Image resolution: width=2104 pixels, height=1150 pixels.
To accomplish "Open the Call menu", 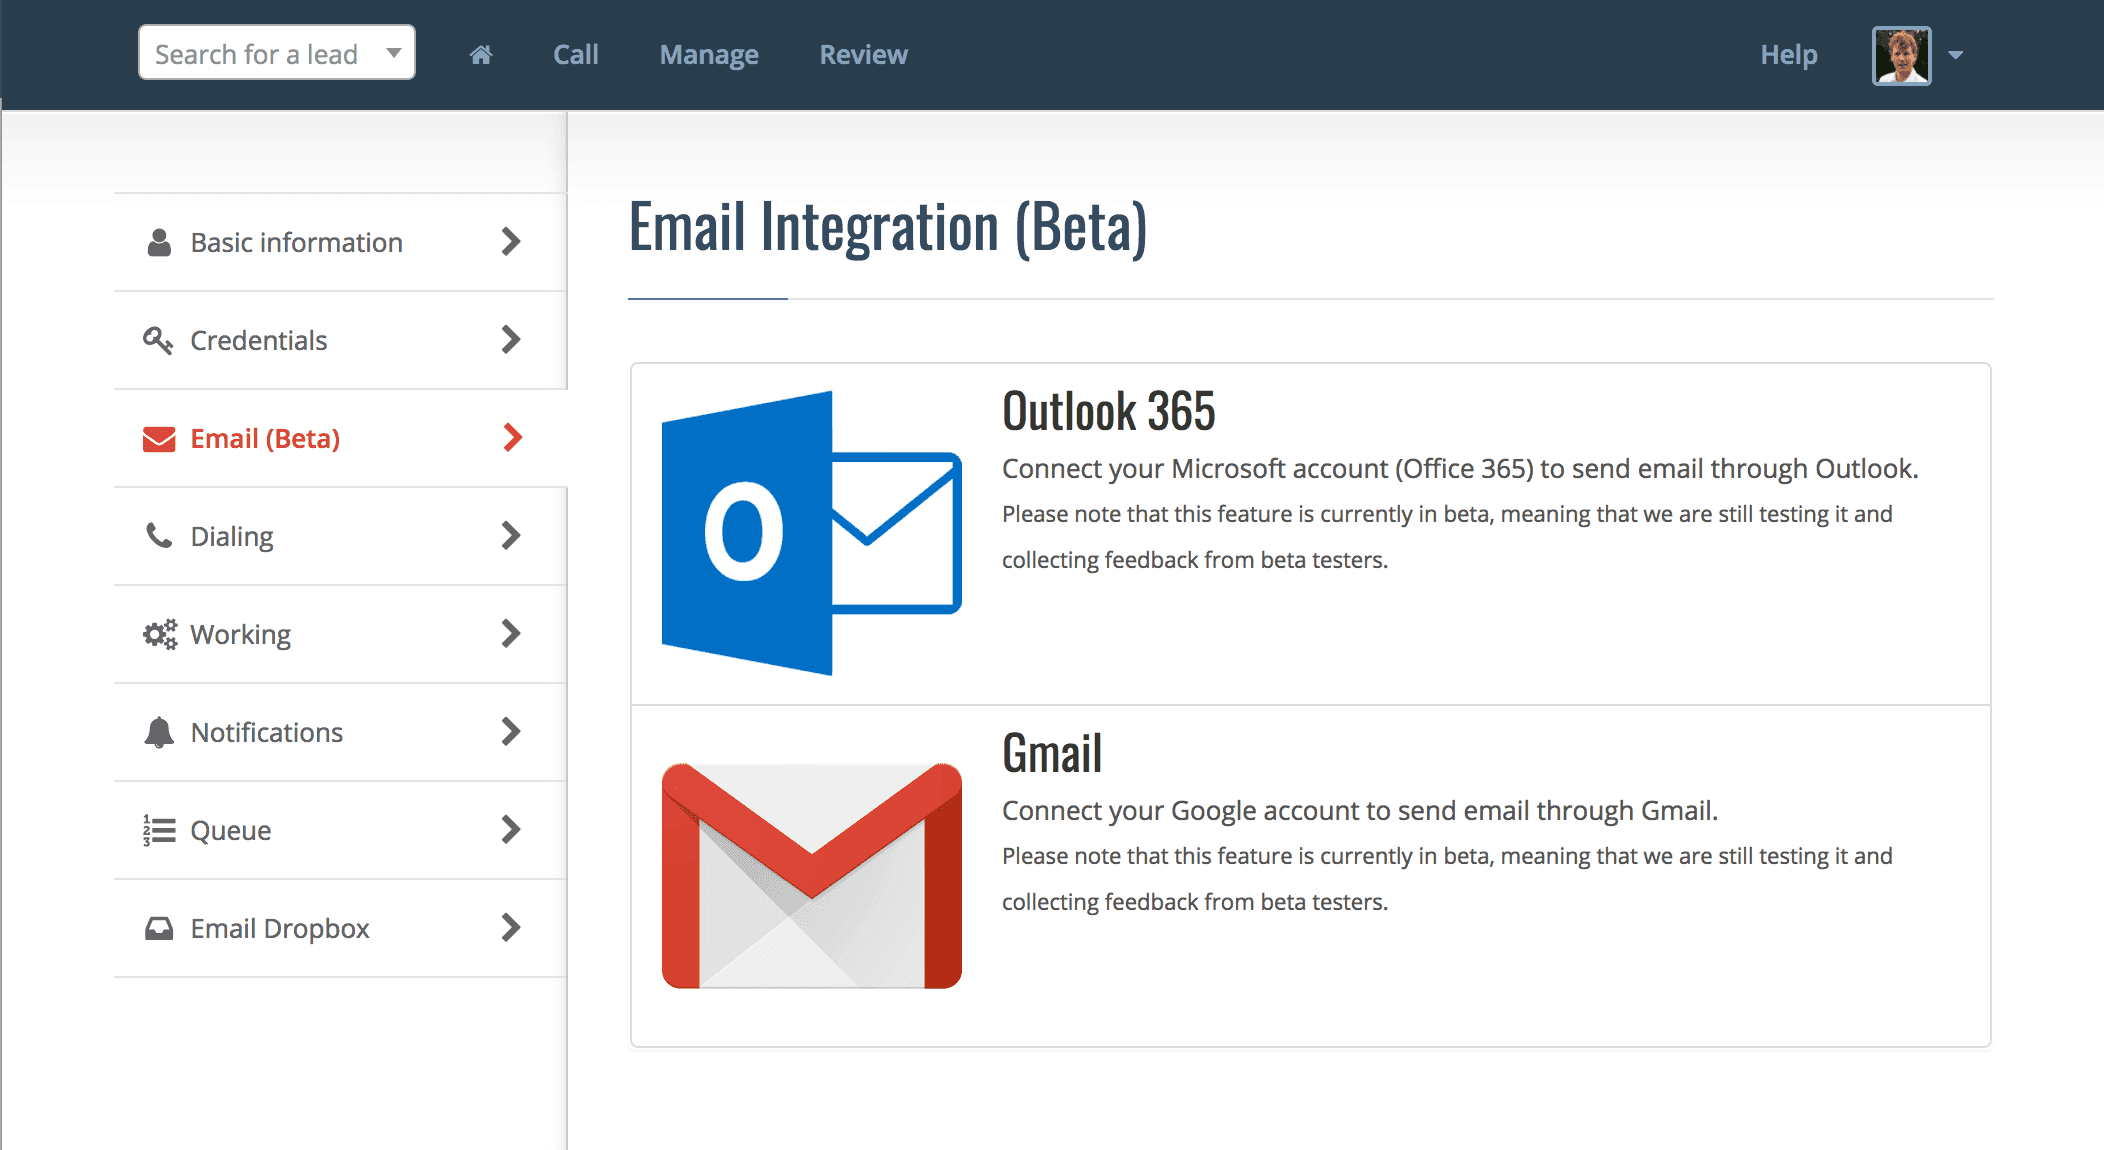I will click(x=576, y=55).
